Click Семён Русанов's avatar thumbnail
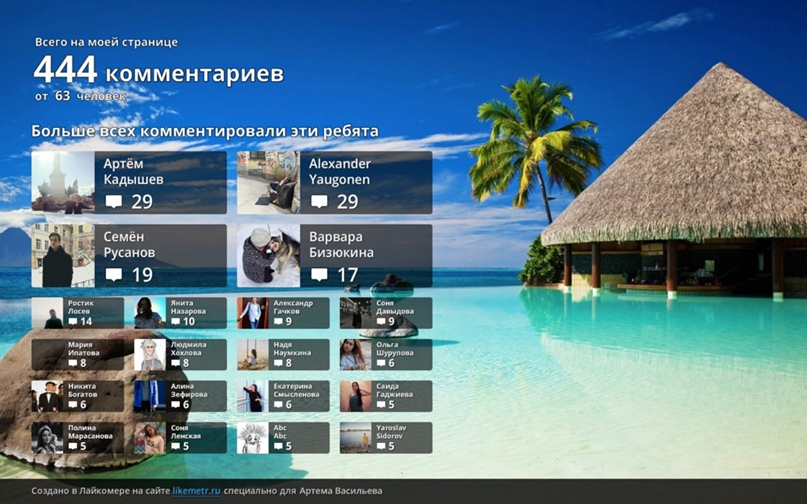 tap(63, 256)
